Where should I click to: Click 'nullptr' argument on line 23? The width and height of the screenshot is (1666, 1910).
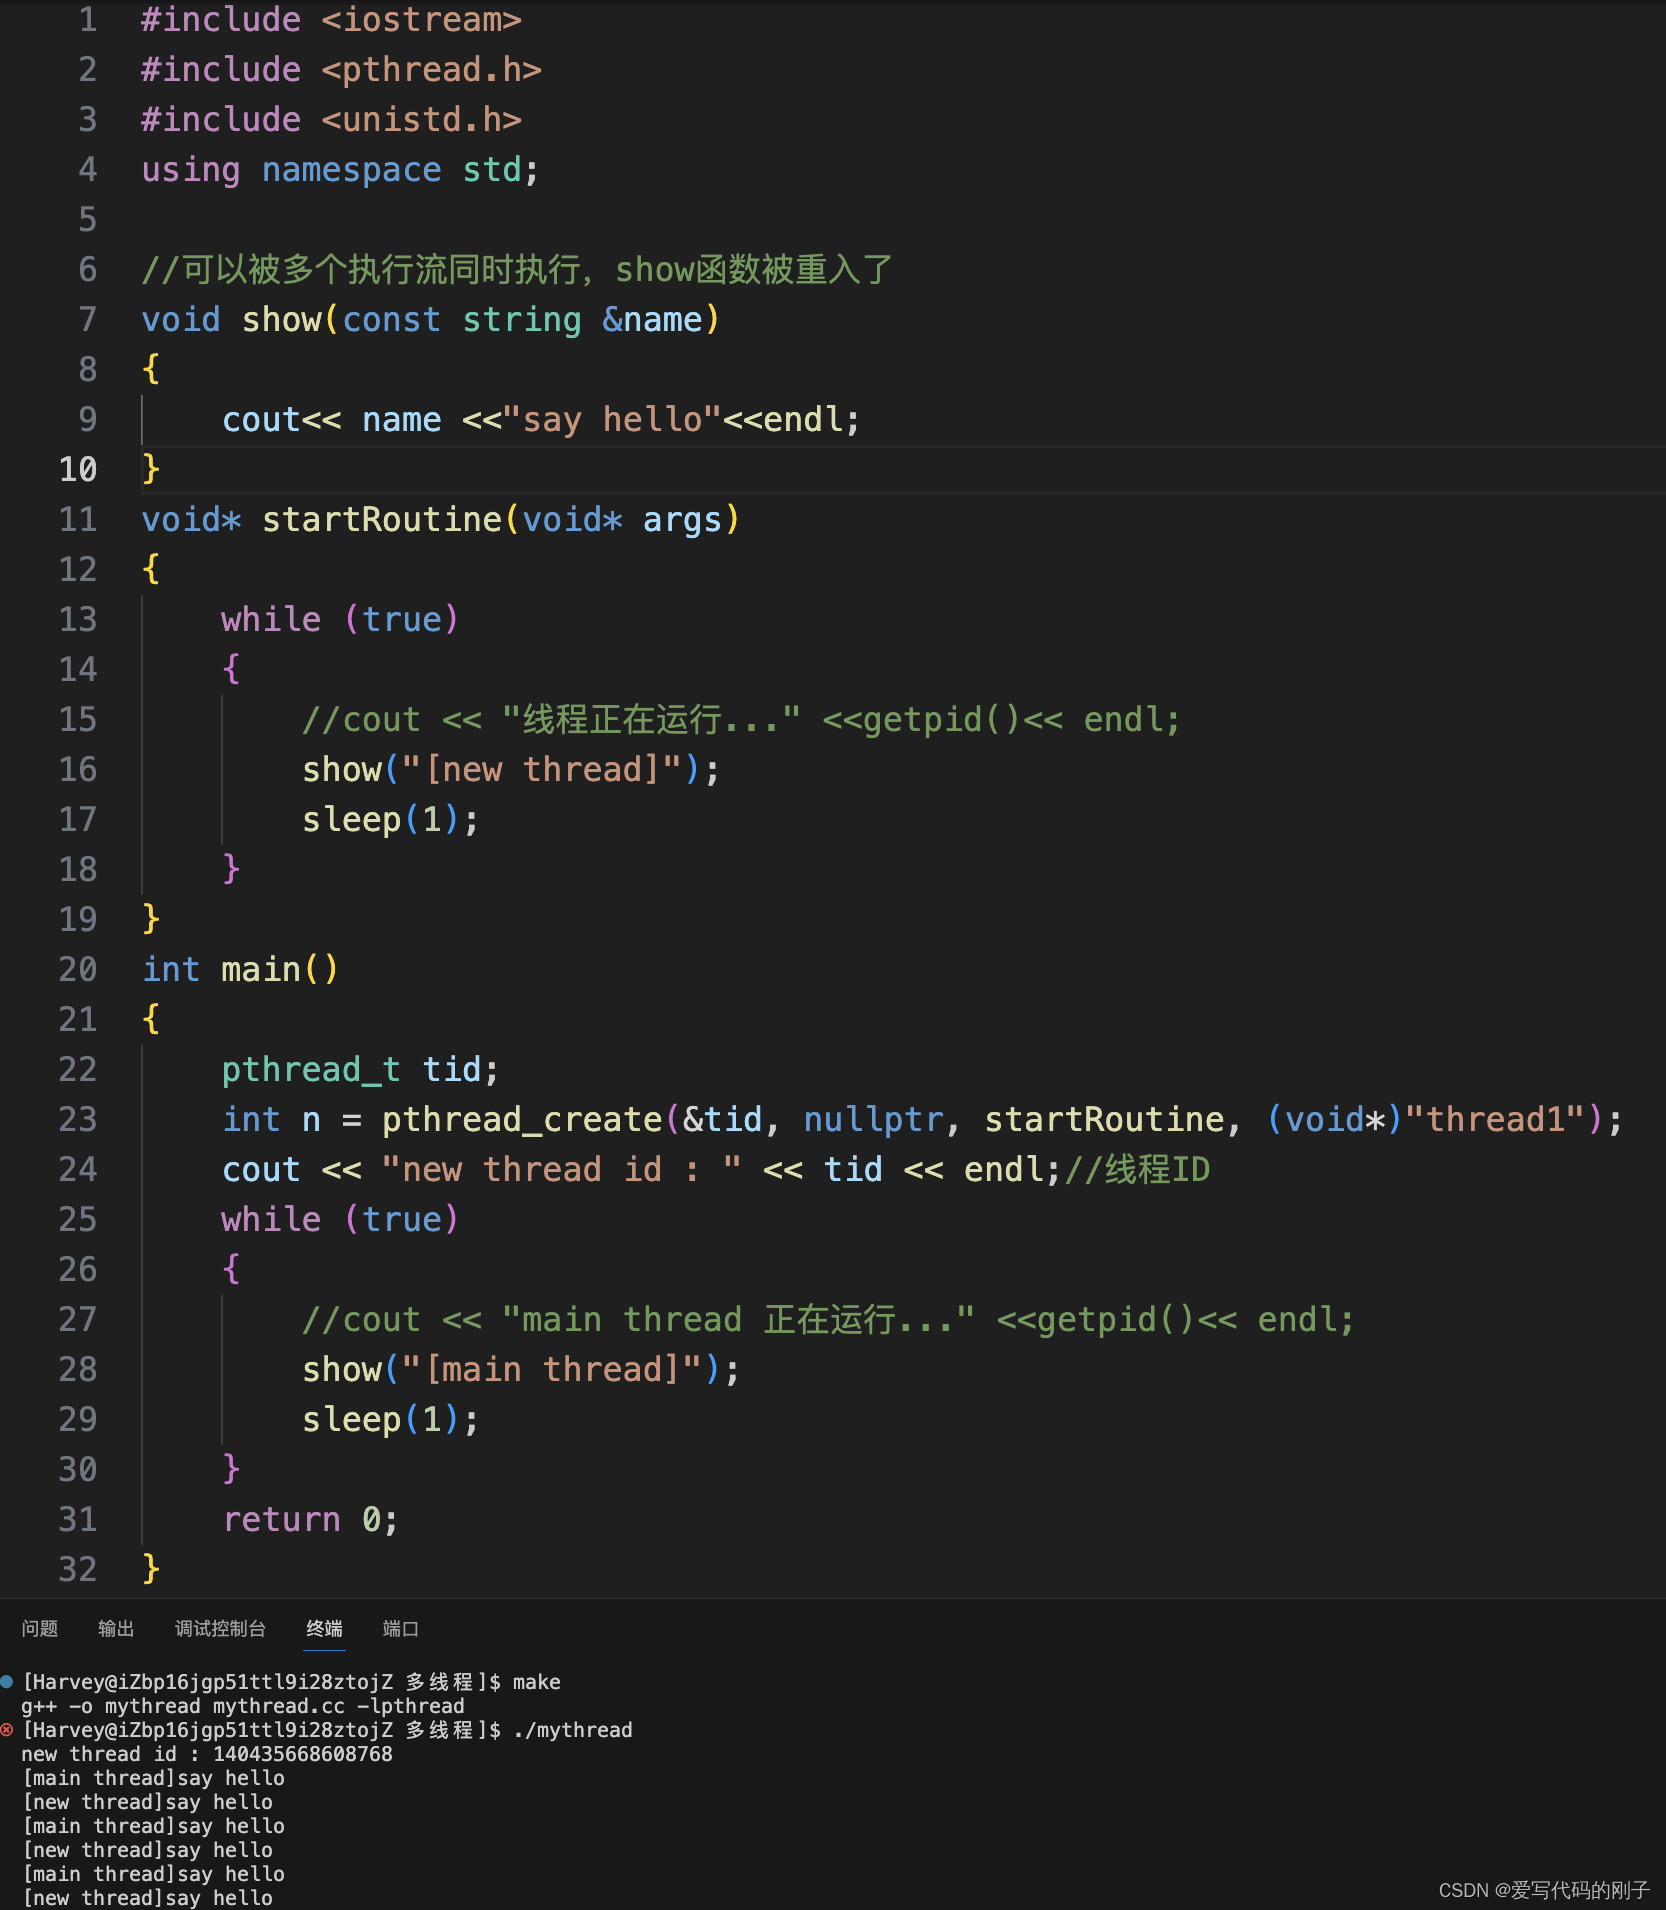(874, 1119)
